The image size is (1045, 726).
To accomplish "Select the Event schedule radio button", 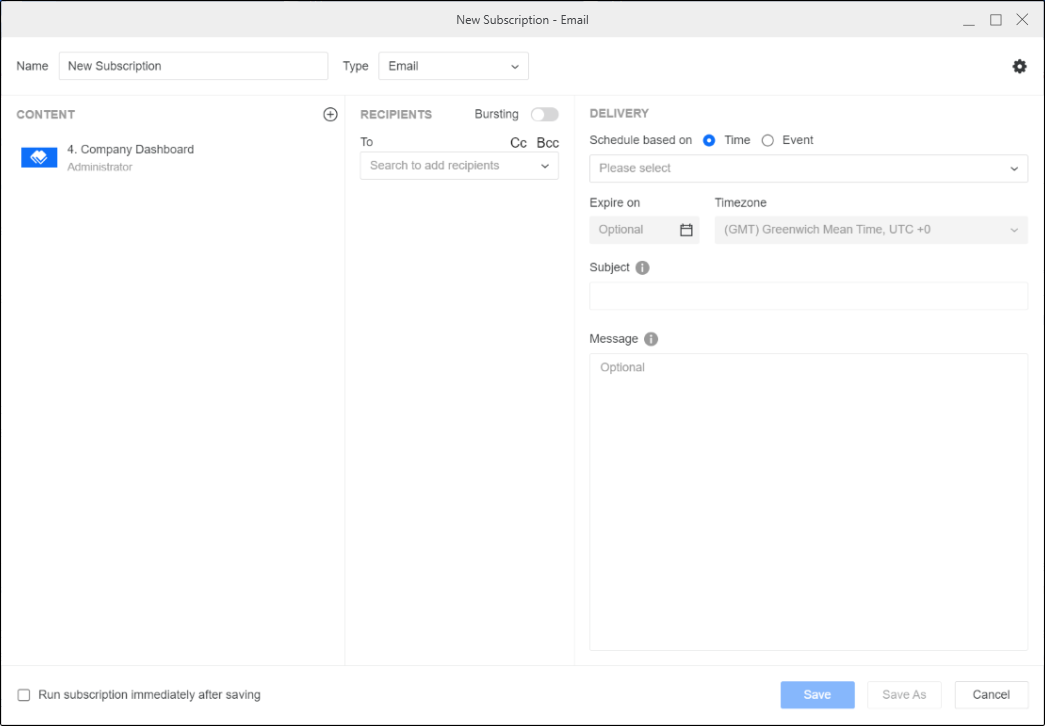I will tap(768, 141).
